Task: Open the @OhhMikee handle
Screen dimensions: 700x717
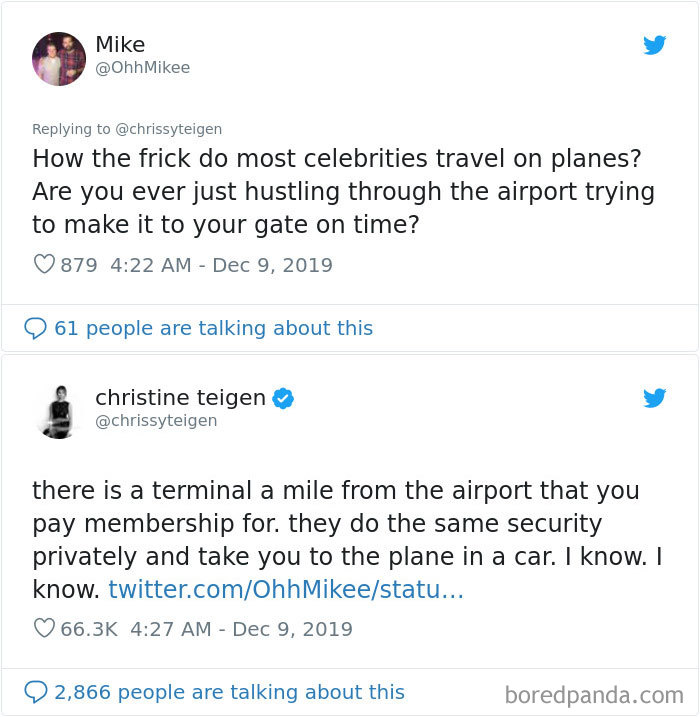Action: [142, 68]
